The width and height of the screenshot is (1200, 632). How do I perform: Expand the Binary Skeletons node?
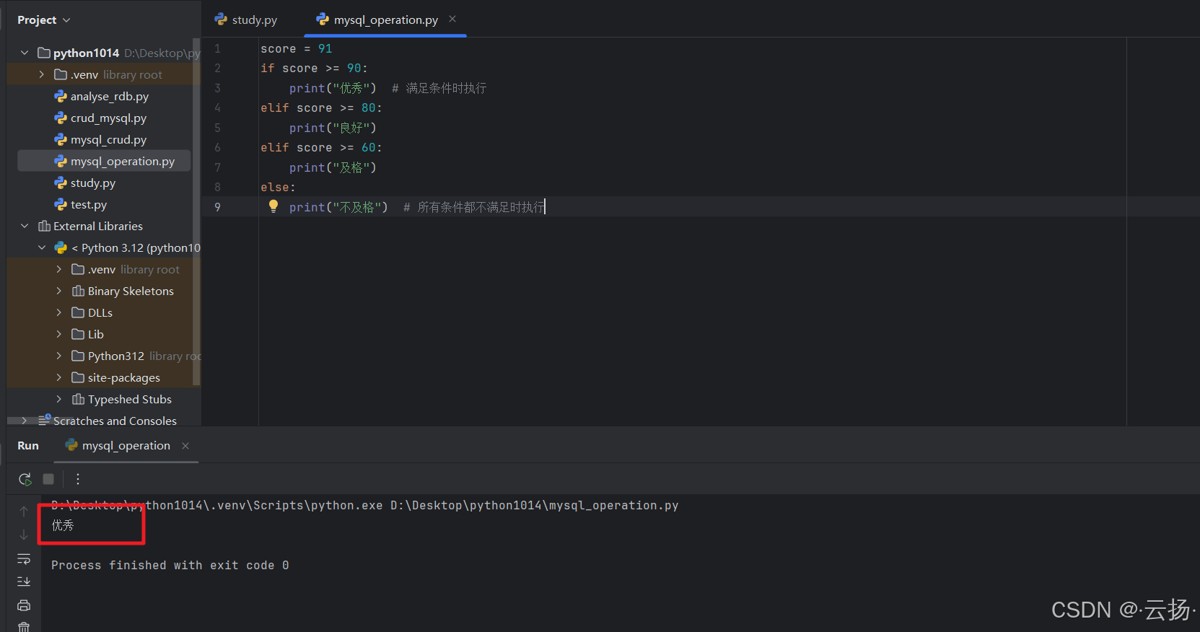[x=59, y=291]
